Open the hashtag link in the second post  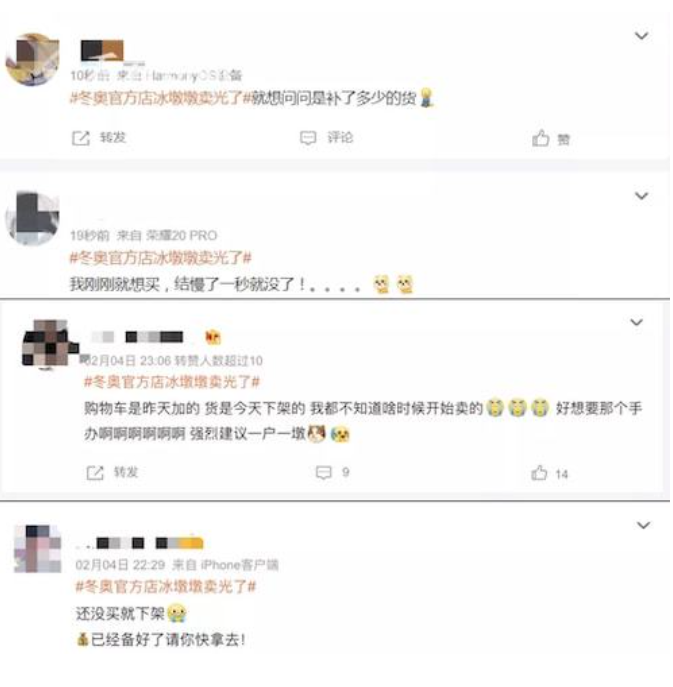[160, 258]
